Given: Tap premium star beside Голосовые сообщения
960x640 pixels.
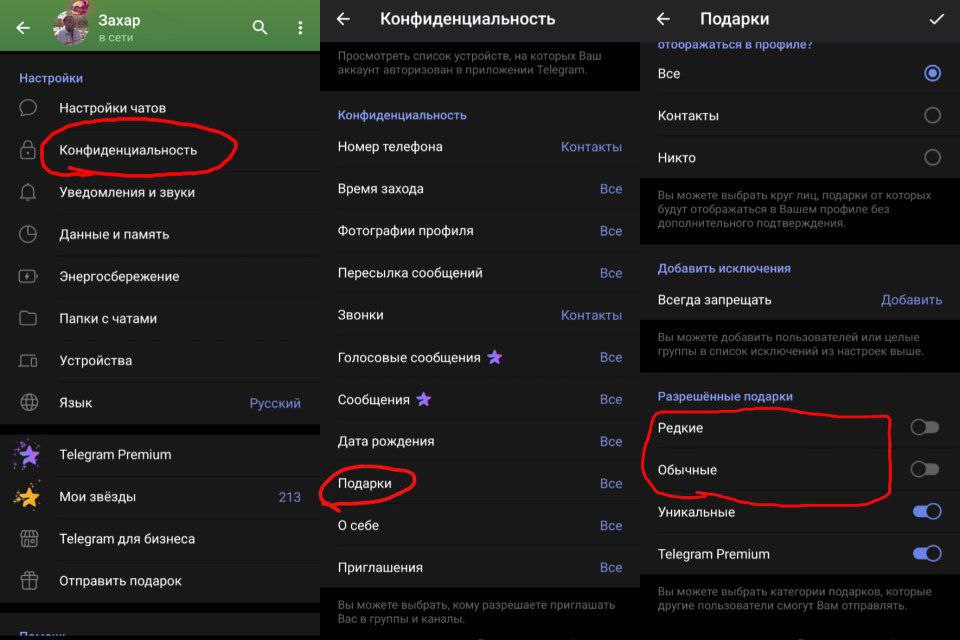Looking at the screenshot, I should [x=495, y=357].
